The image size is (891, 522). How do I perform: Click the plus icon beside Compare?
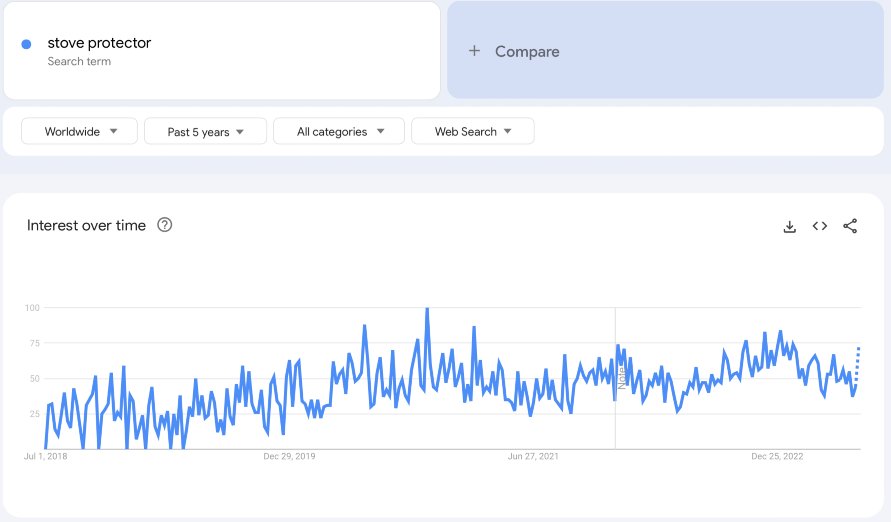tap(474, 51)
